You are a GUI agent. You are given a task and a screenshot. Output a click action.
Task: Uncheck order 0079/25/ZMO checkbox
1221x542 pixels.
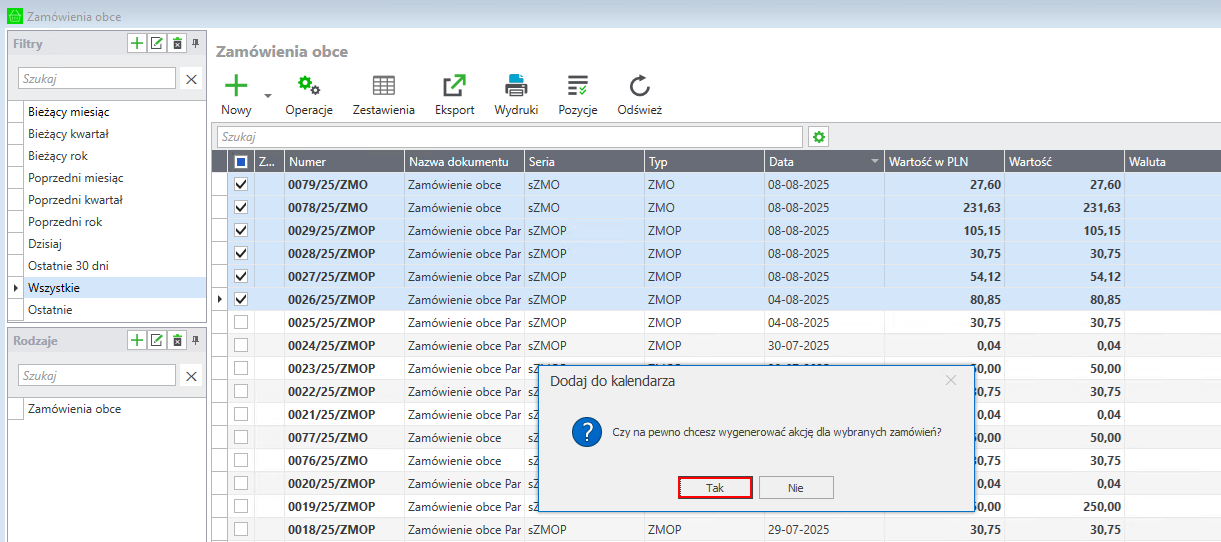(241, 185)
